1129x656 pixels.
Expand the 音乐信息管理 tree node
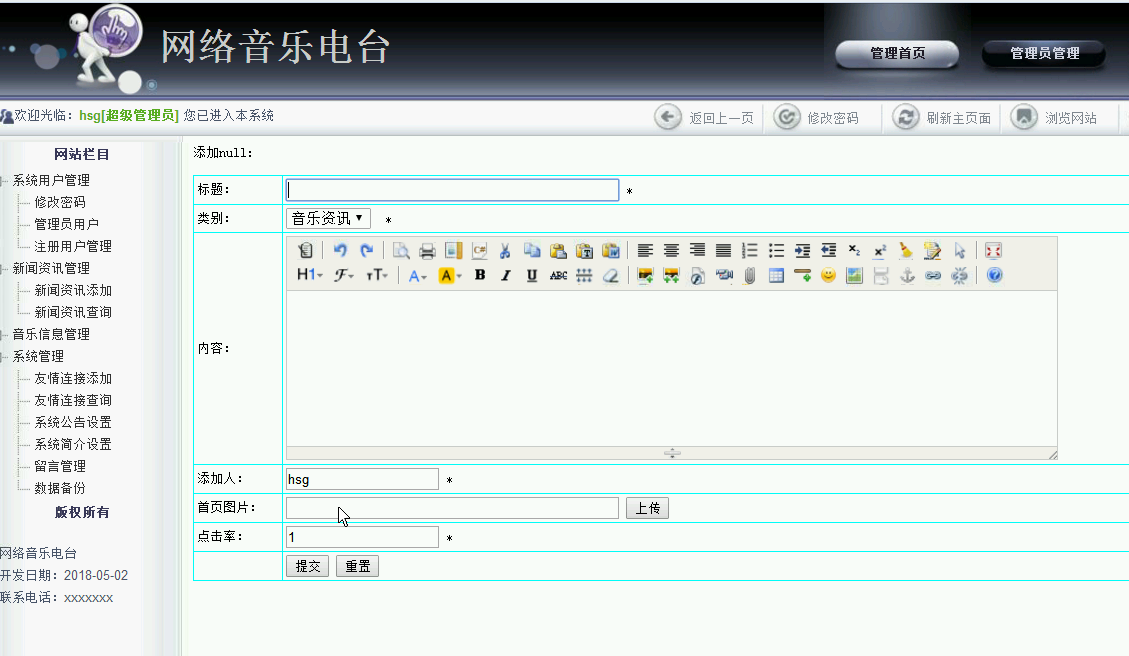pyautogui.click(x=4, y=334)
